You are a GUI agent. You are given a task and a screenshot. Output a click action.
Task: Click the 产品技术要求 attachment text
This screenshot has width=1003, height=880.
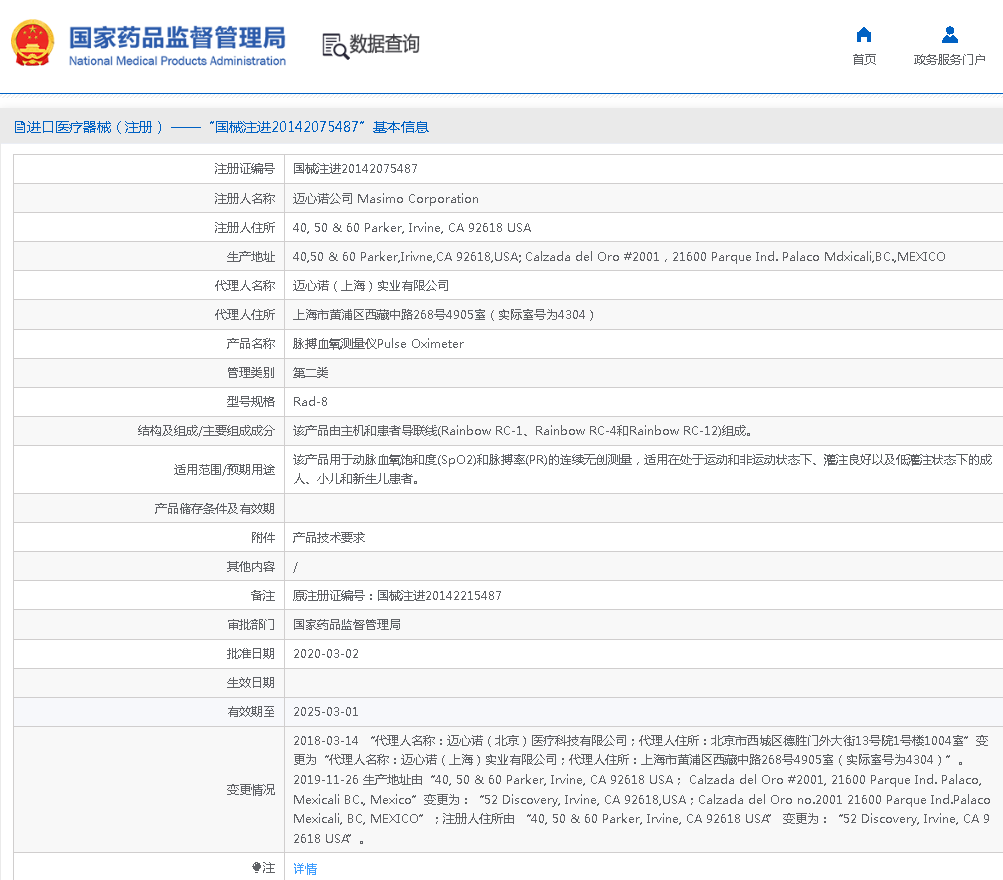[x=329, y=537]
